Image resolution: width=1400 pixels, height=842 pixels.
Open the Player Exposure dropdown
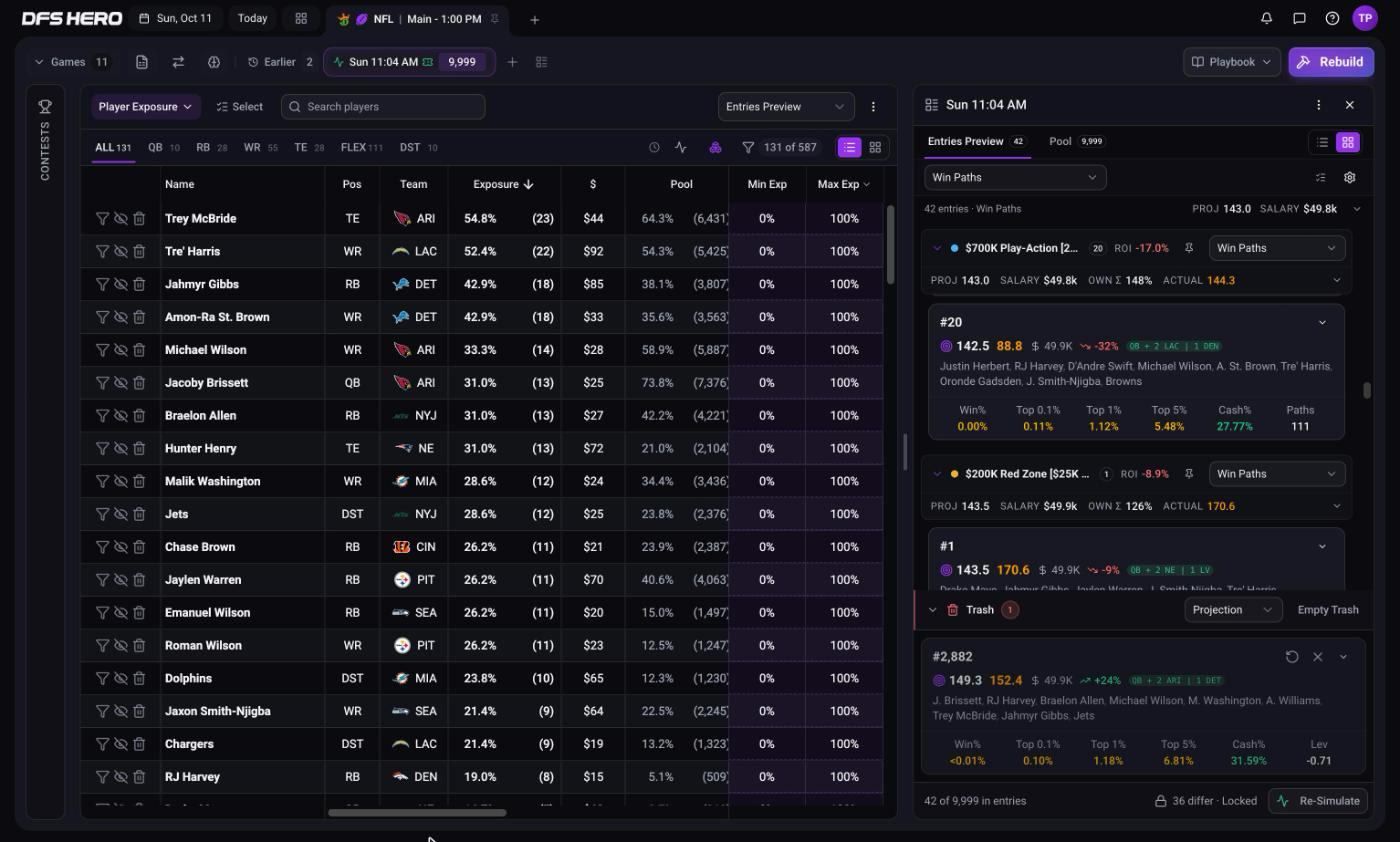pos(145,106)
